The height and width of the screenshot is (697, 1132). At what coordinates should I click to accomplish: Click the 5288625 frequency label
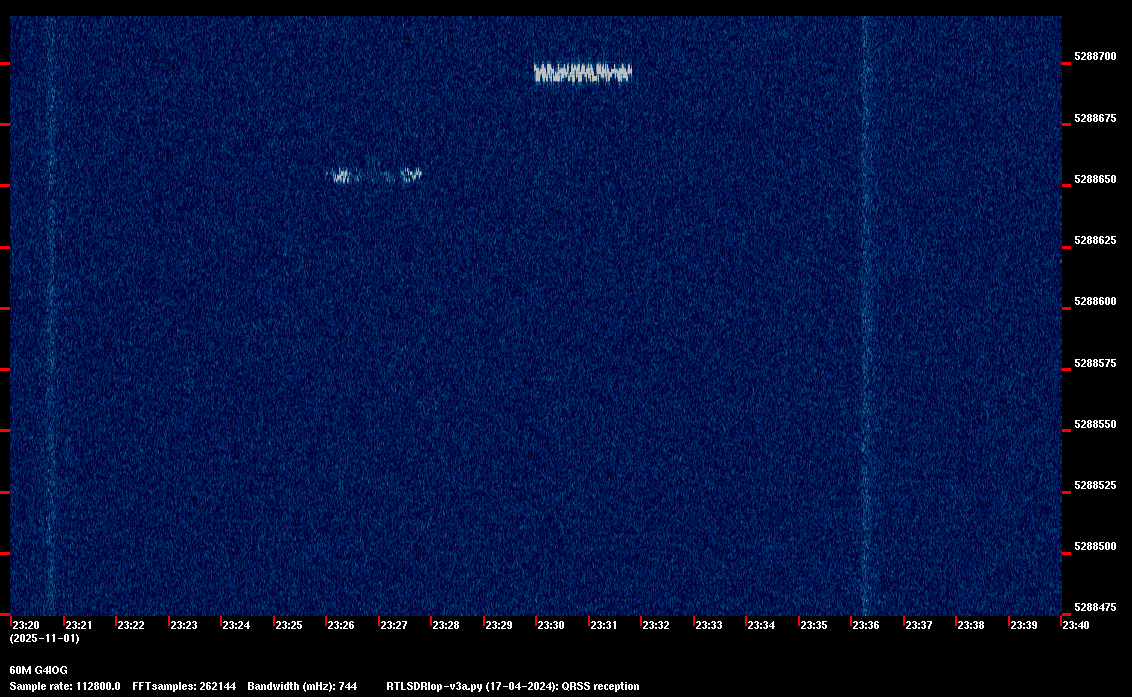(1094, 240)
